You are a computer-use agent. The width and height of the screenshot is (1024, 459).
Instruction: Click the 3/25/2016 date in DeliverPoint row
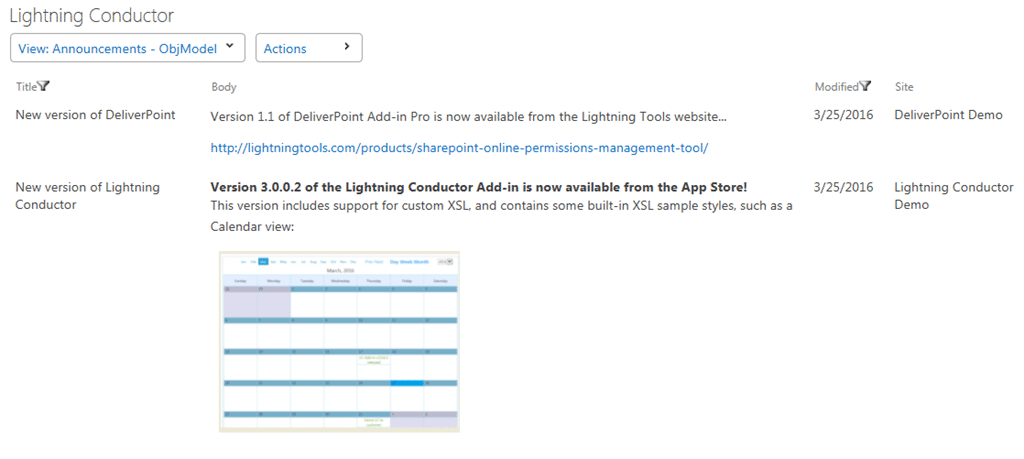click(x=843, y=115)
